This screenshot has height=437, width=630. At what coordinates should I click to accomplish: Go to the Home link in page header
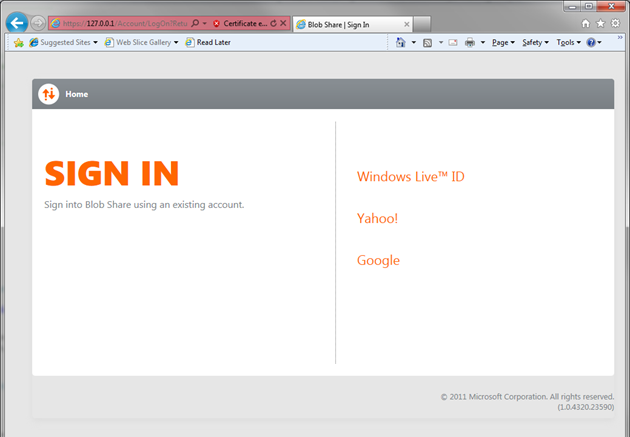tap(77, 94)
